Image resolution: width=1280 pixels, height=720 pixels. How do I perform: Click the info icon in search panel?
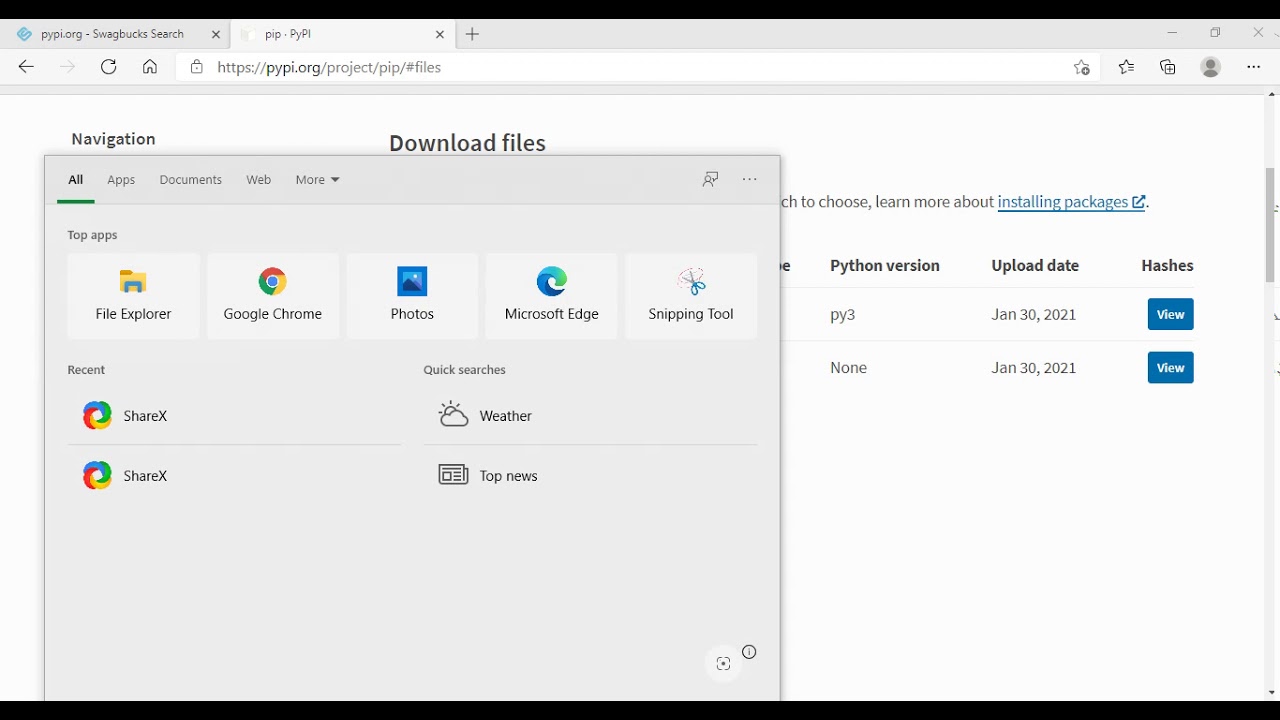(x=749, y=652)
